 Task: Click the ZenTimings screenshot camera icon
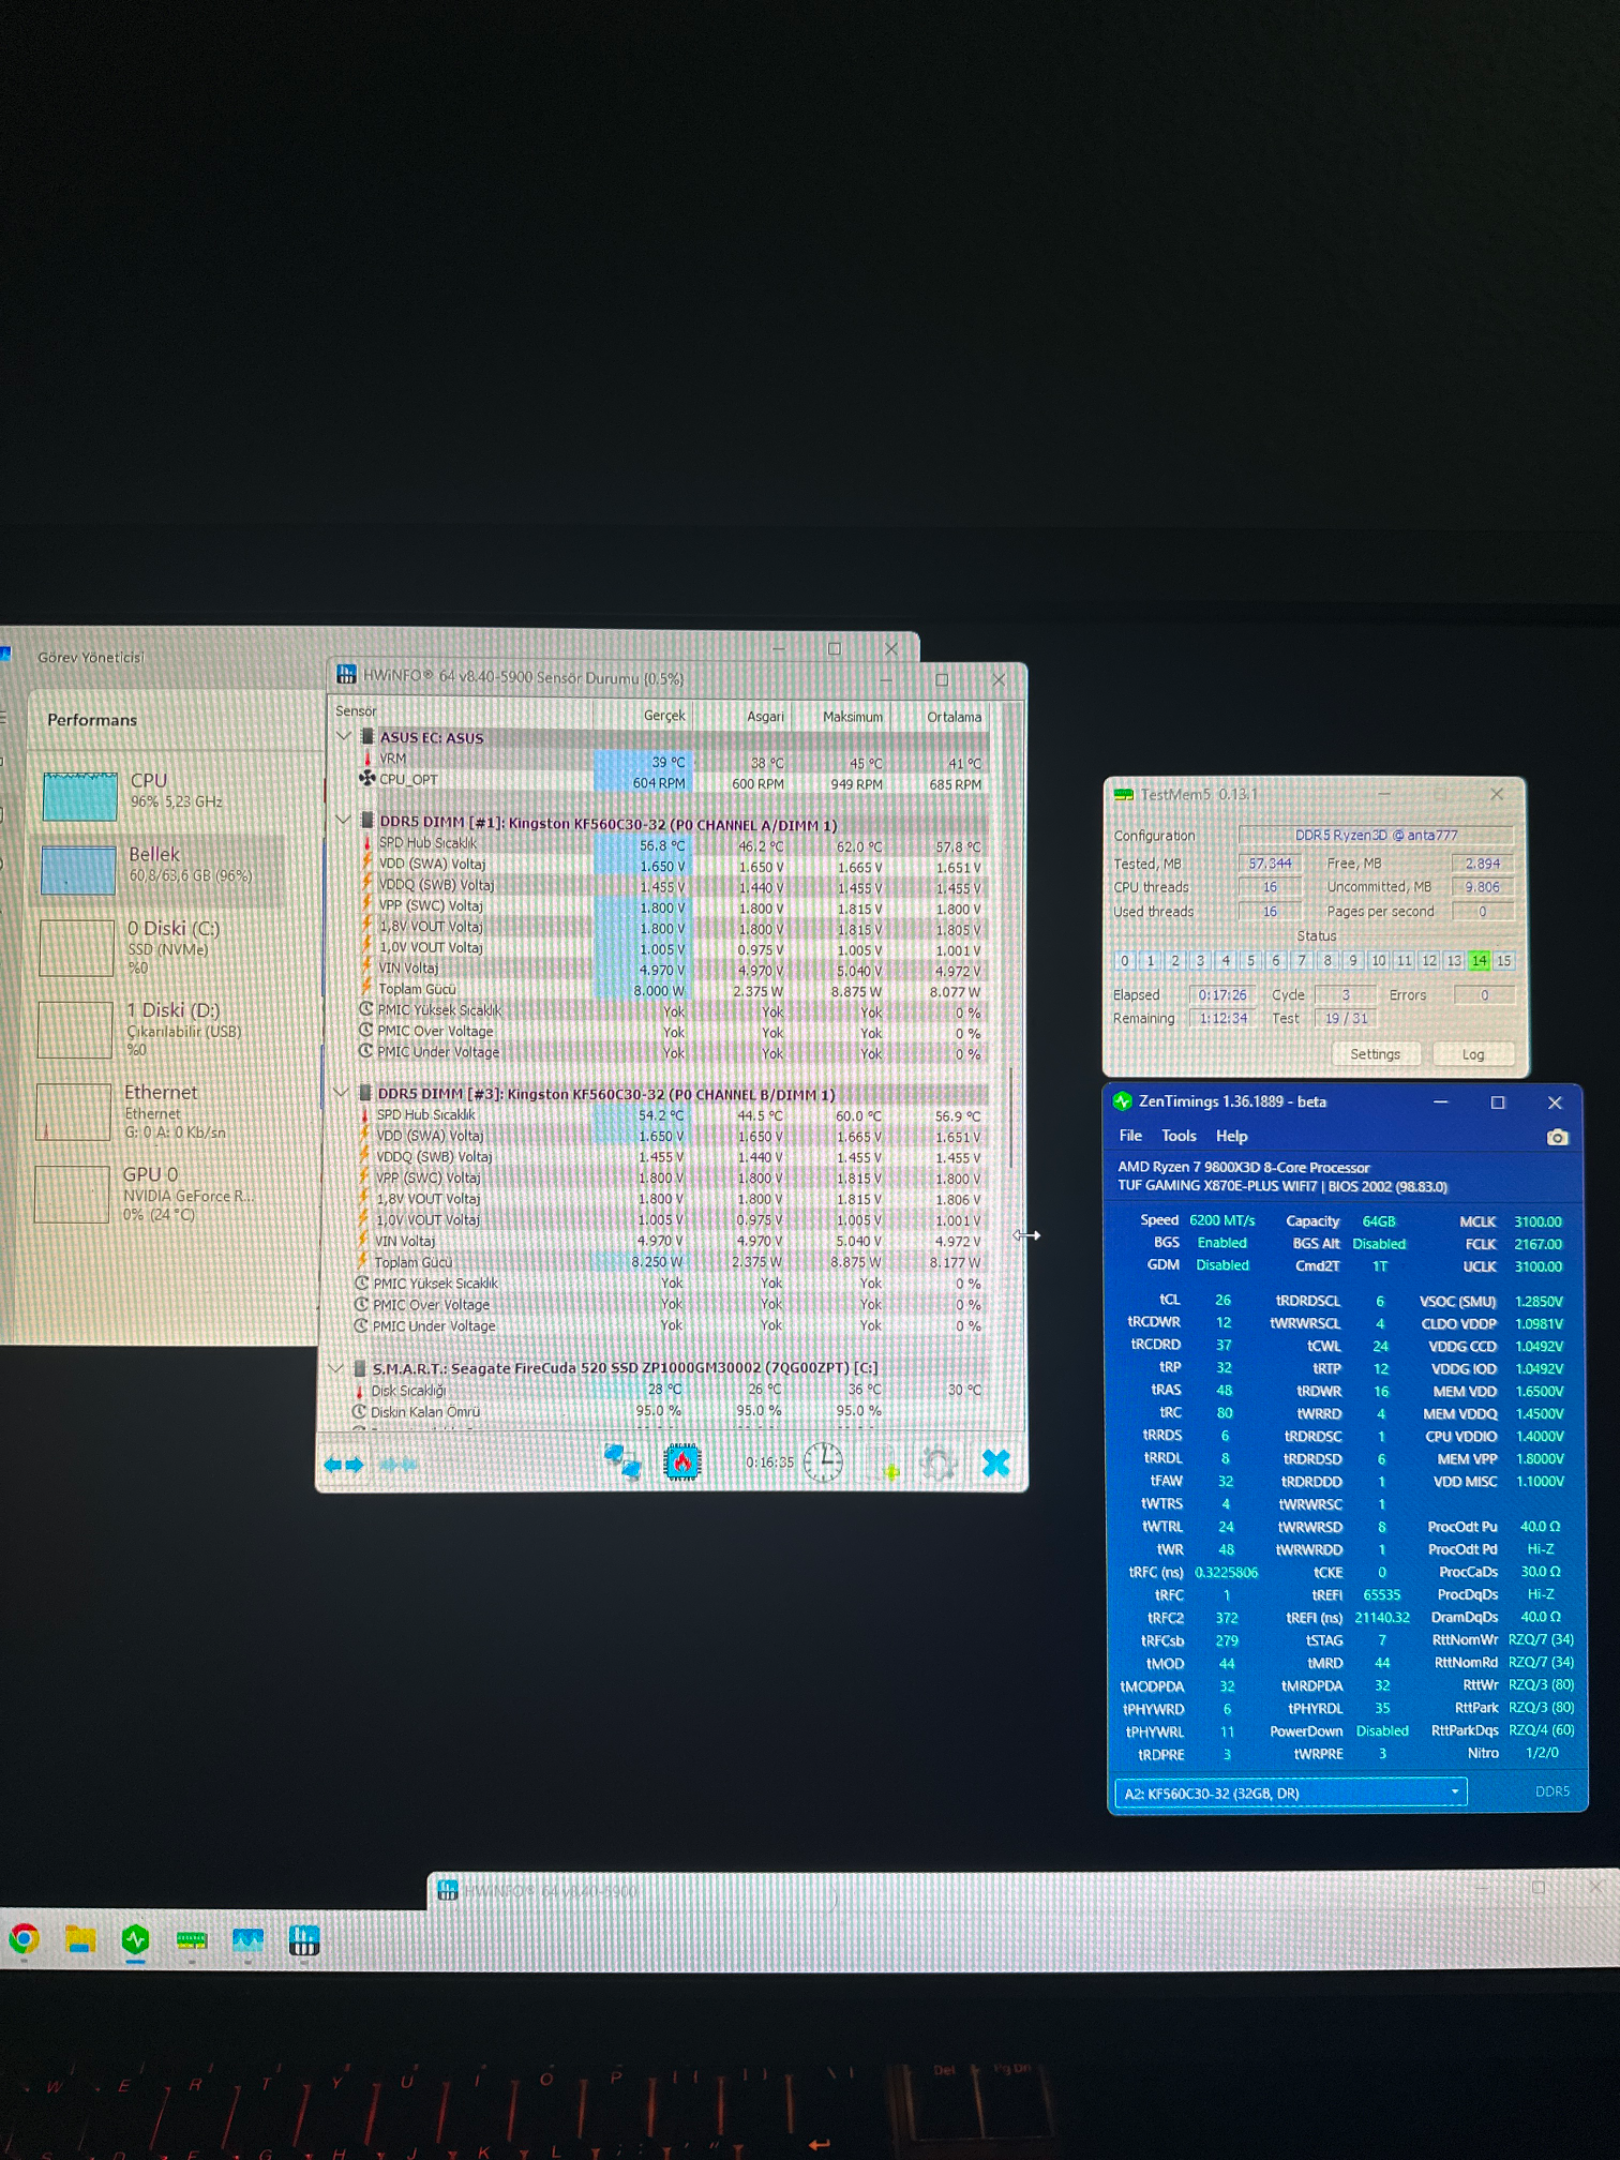tap(1557, 1137)
